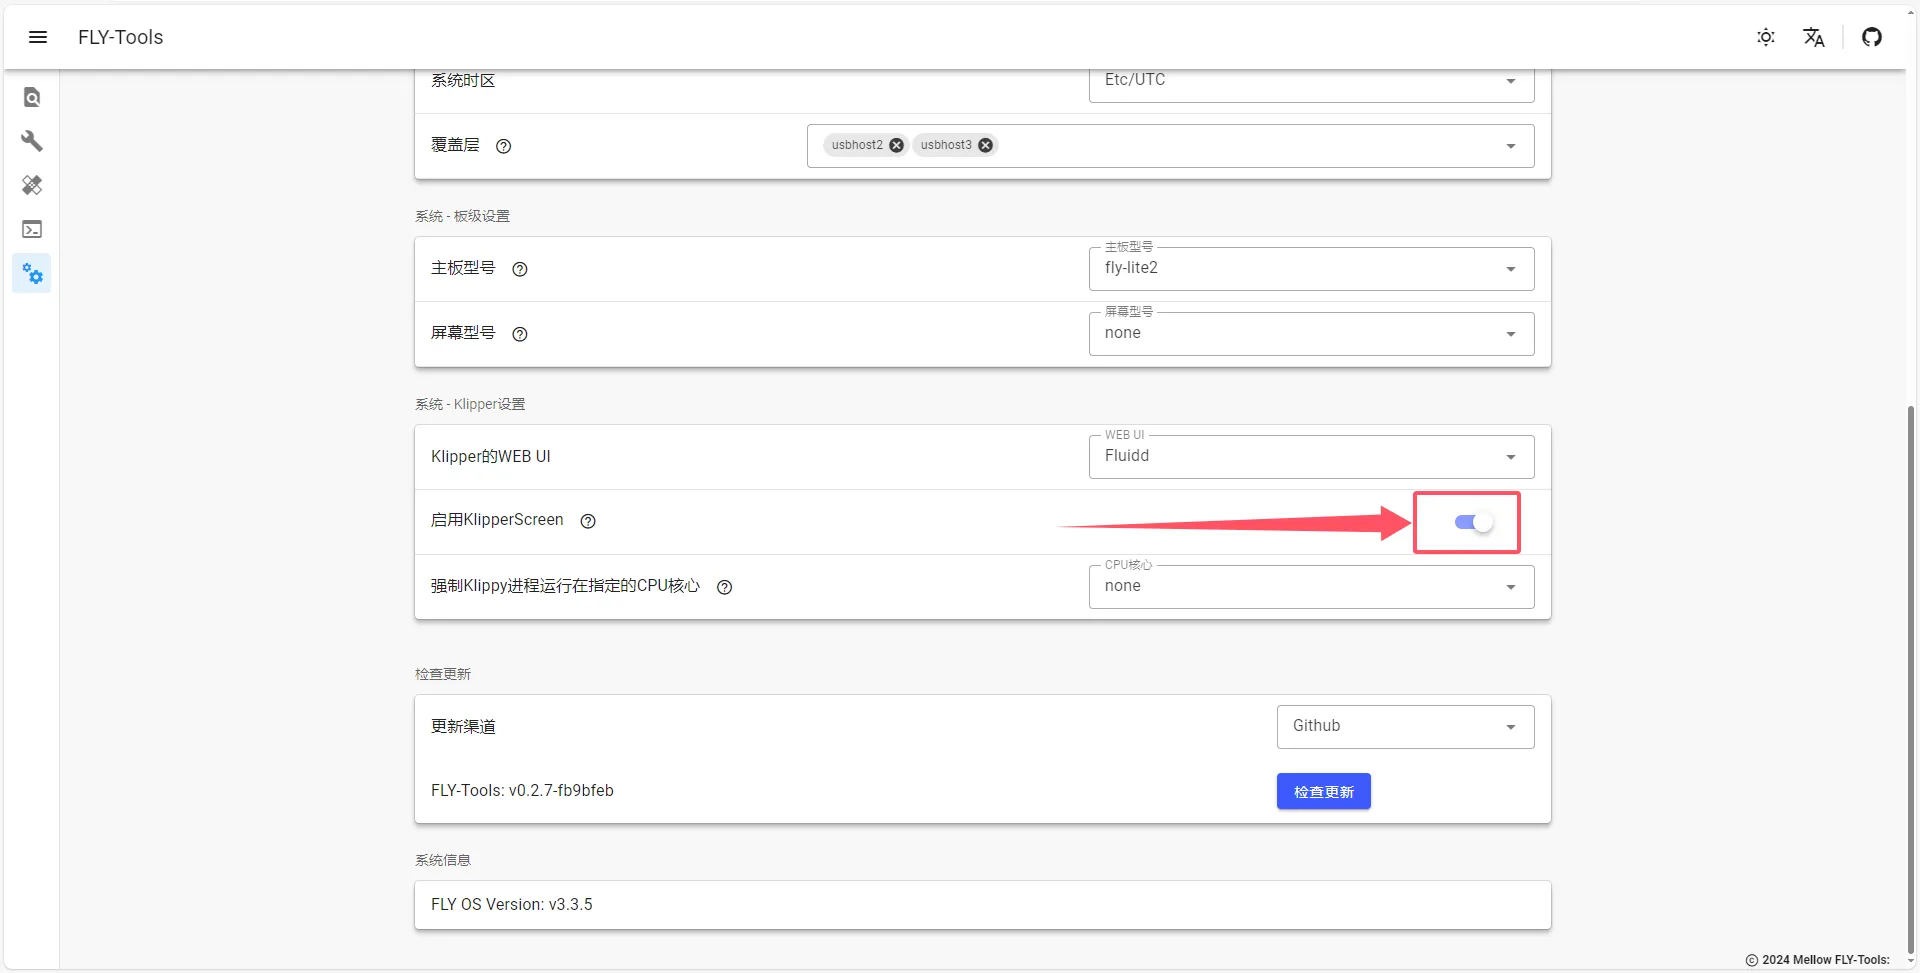Click the 检查更新 button
The height and width of the screenshot is (973, 1920).
pyautogui.click(x=1323, y=791)
